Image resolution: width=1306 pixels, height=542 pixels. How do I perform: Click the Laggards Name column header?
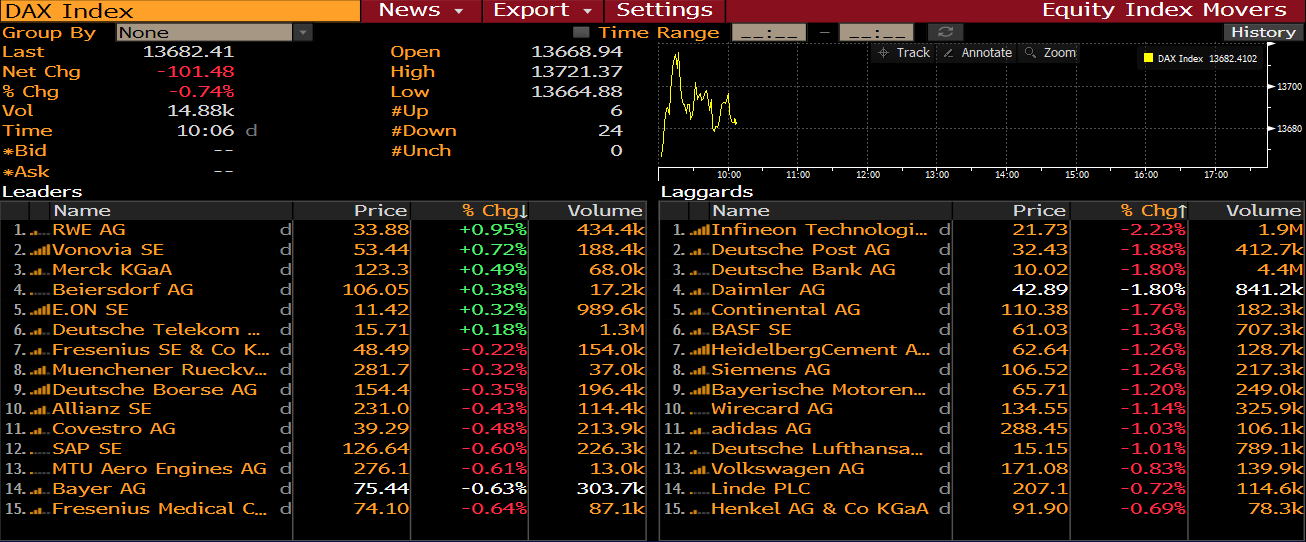click(x=830, y=211)
